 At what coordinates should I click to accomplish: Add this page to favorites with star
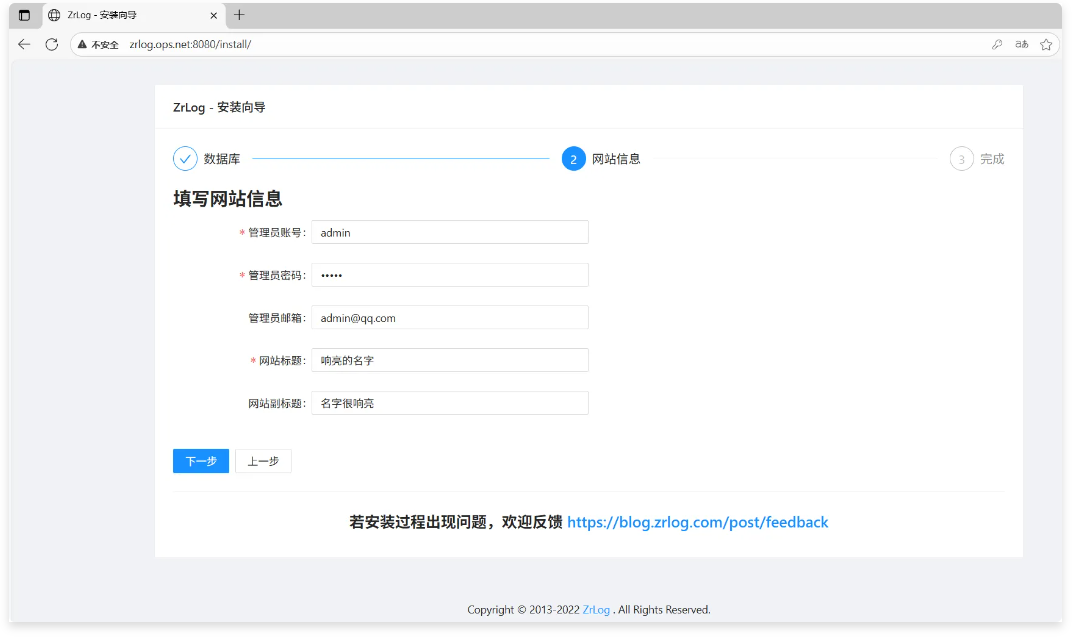click(x=1046, y=44)
